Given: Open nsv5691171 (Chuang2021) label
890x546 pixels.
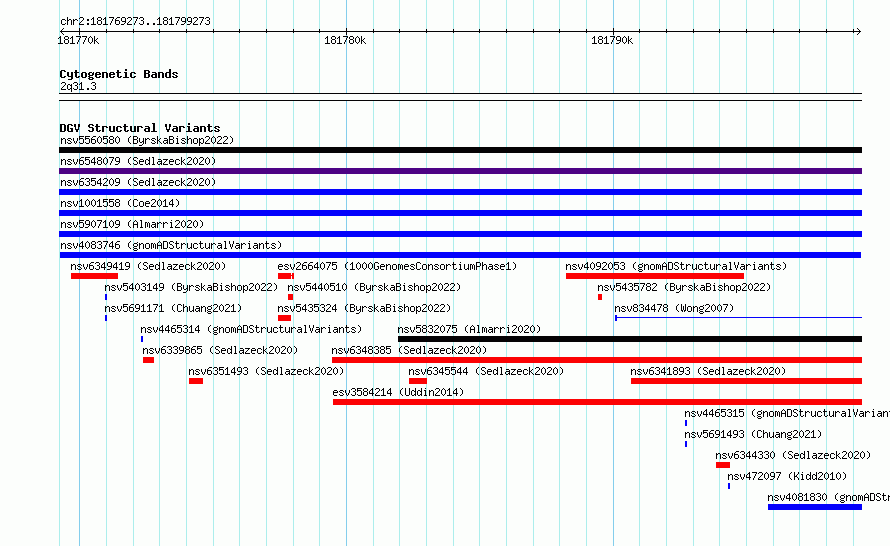Looking at the screenshot, I should click(x=173, y=308).
